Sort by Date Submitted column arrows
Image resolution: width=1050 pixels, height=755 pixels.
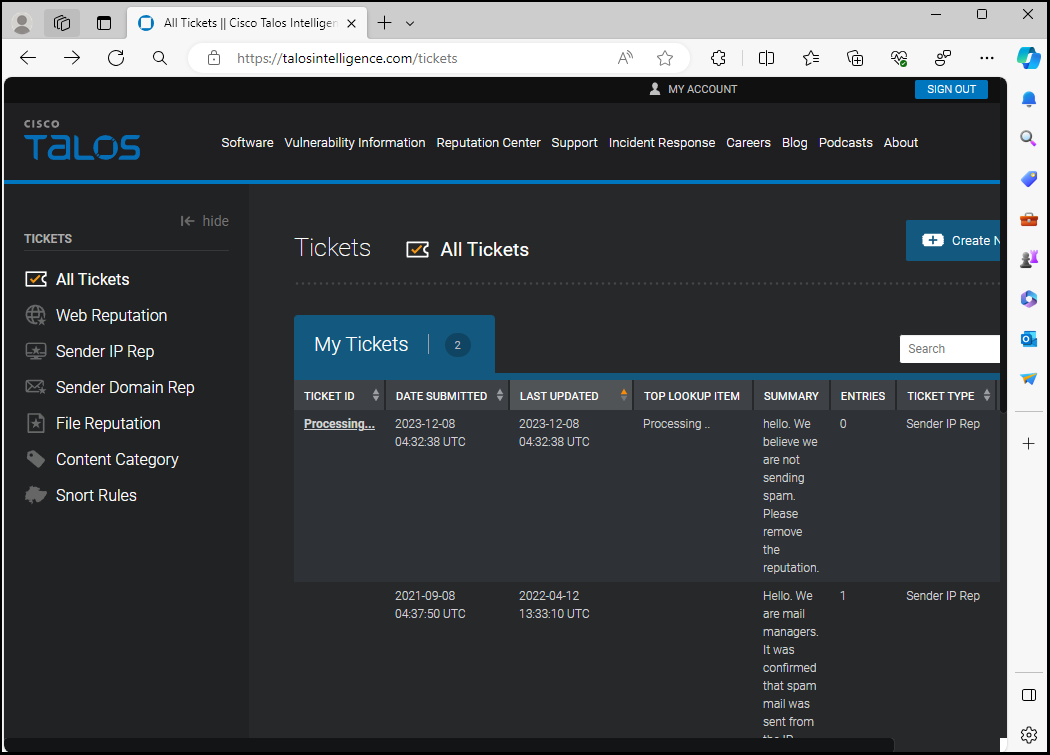tap(500, 395)
